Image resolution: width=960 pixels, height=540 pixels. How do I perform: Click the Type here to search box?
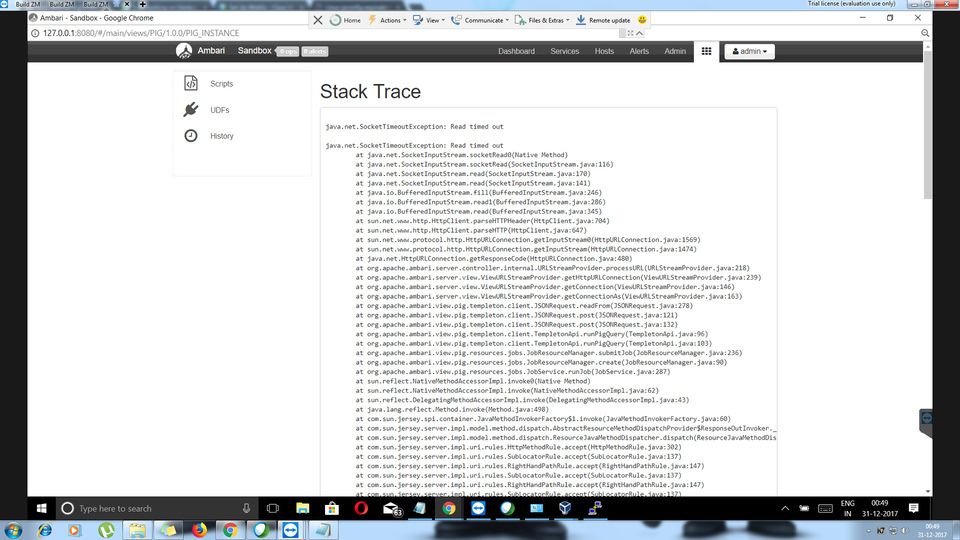coord(156,508)
